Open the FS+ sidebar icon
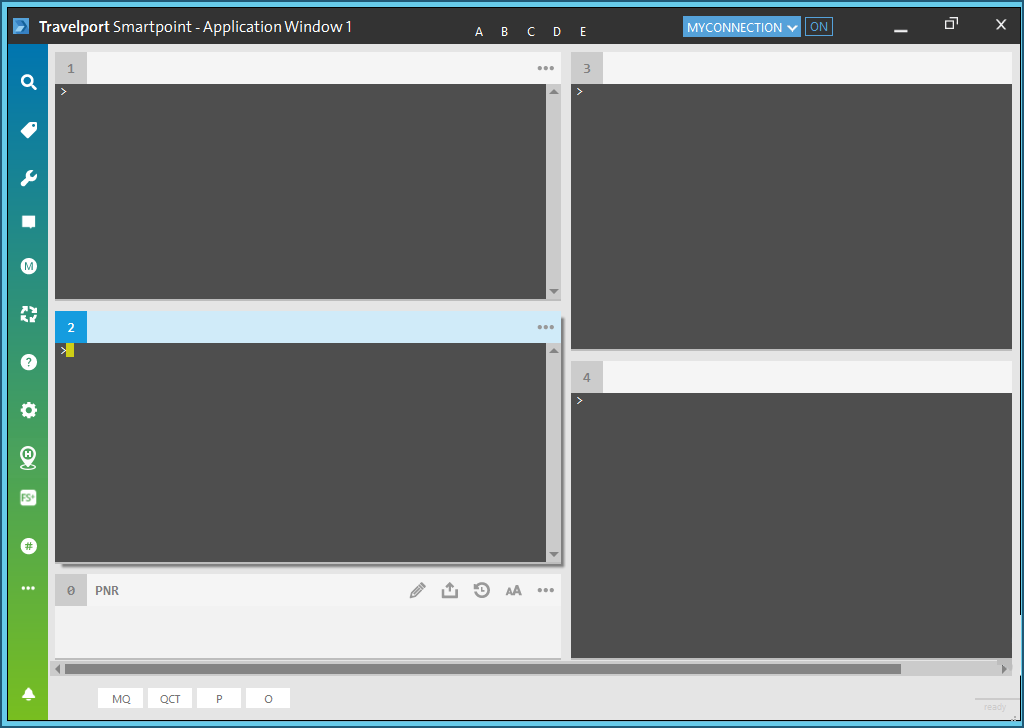The image size is (1024, 728). click(x=29, y=497)
